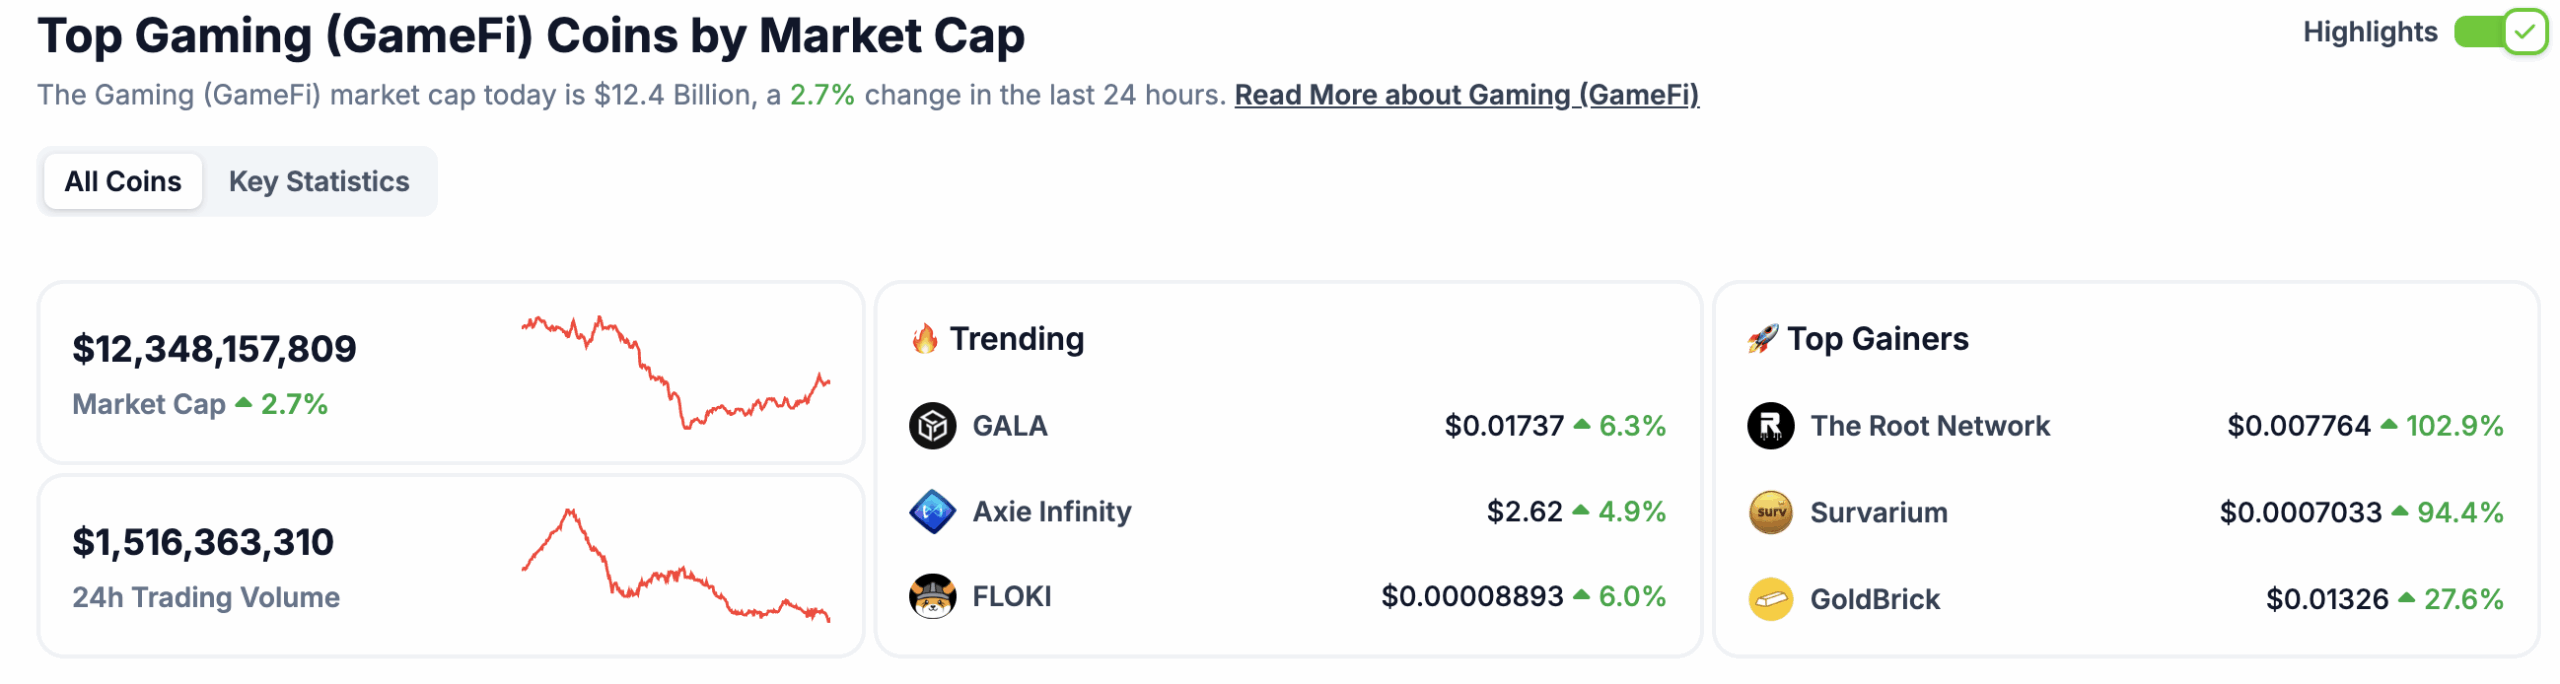Click the FLOKI coin icon

pos(932,596)
